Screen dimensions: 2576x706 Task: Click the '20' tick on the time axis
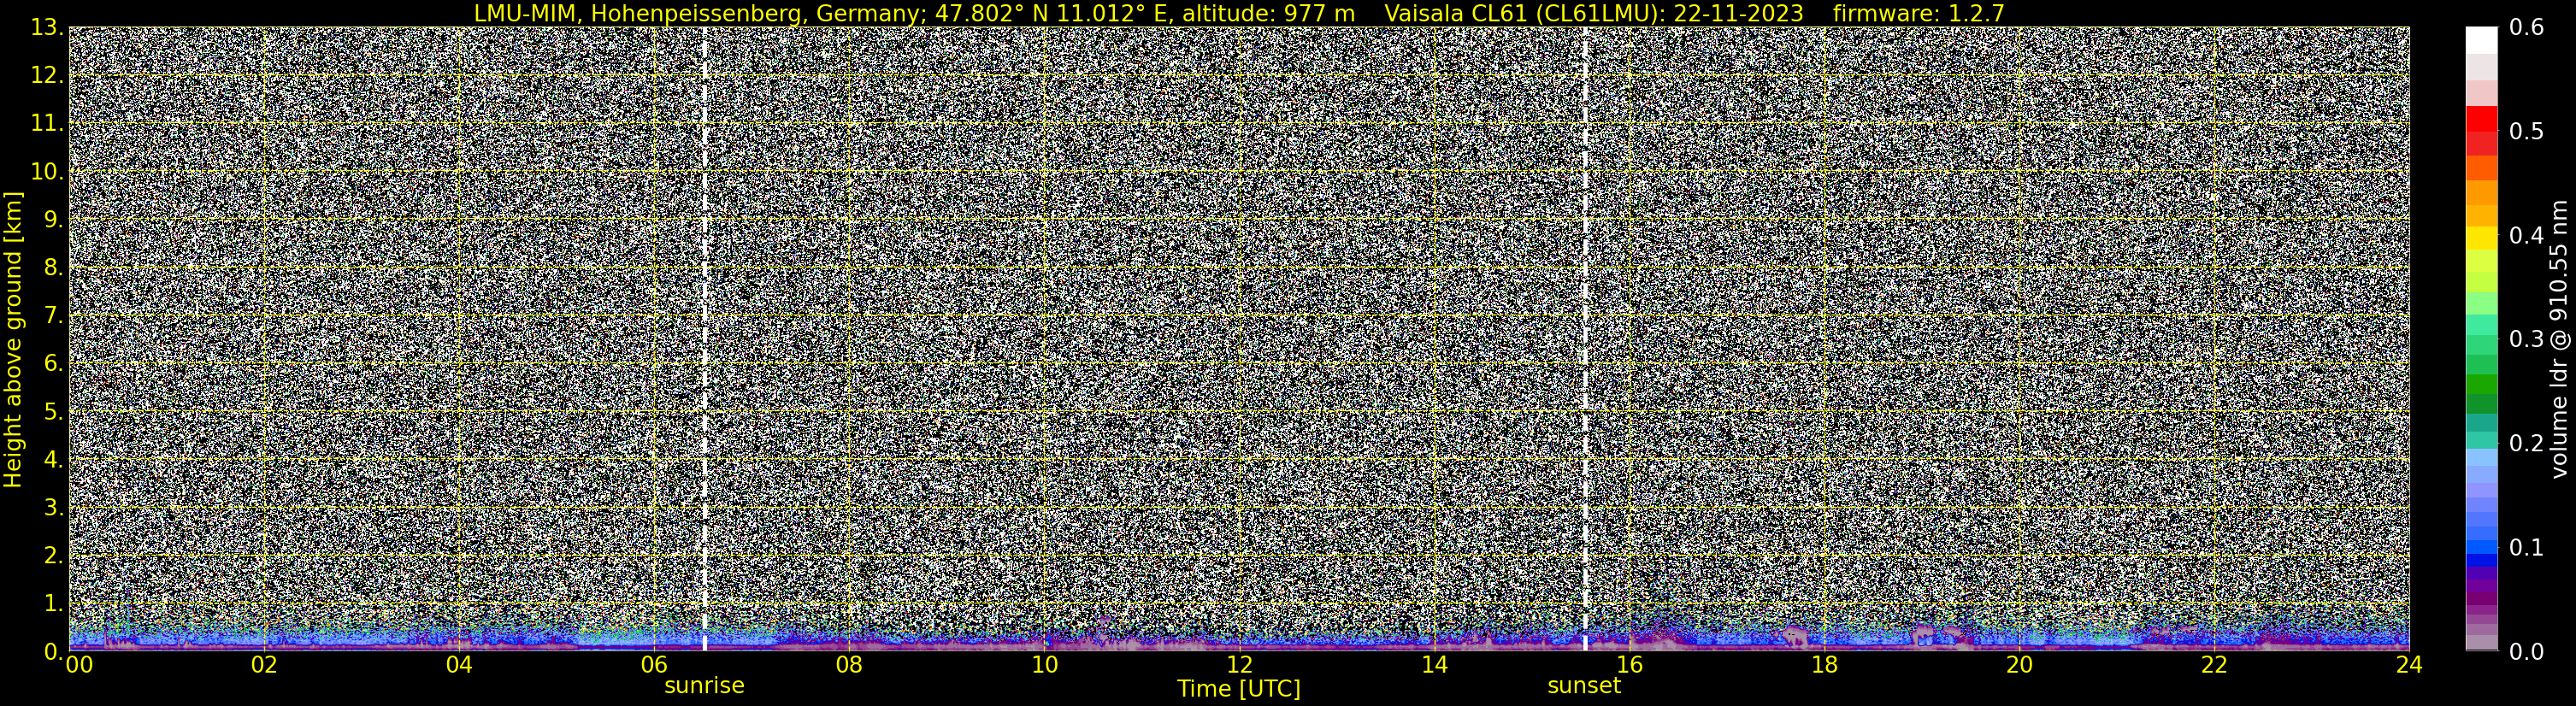tap(2019, 665)
